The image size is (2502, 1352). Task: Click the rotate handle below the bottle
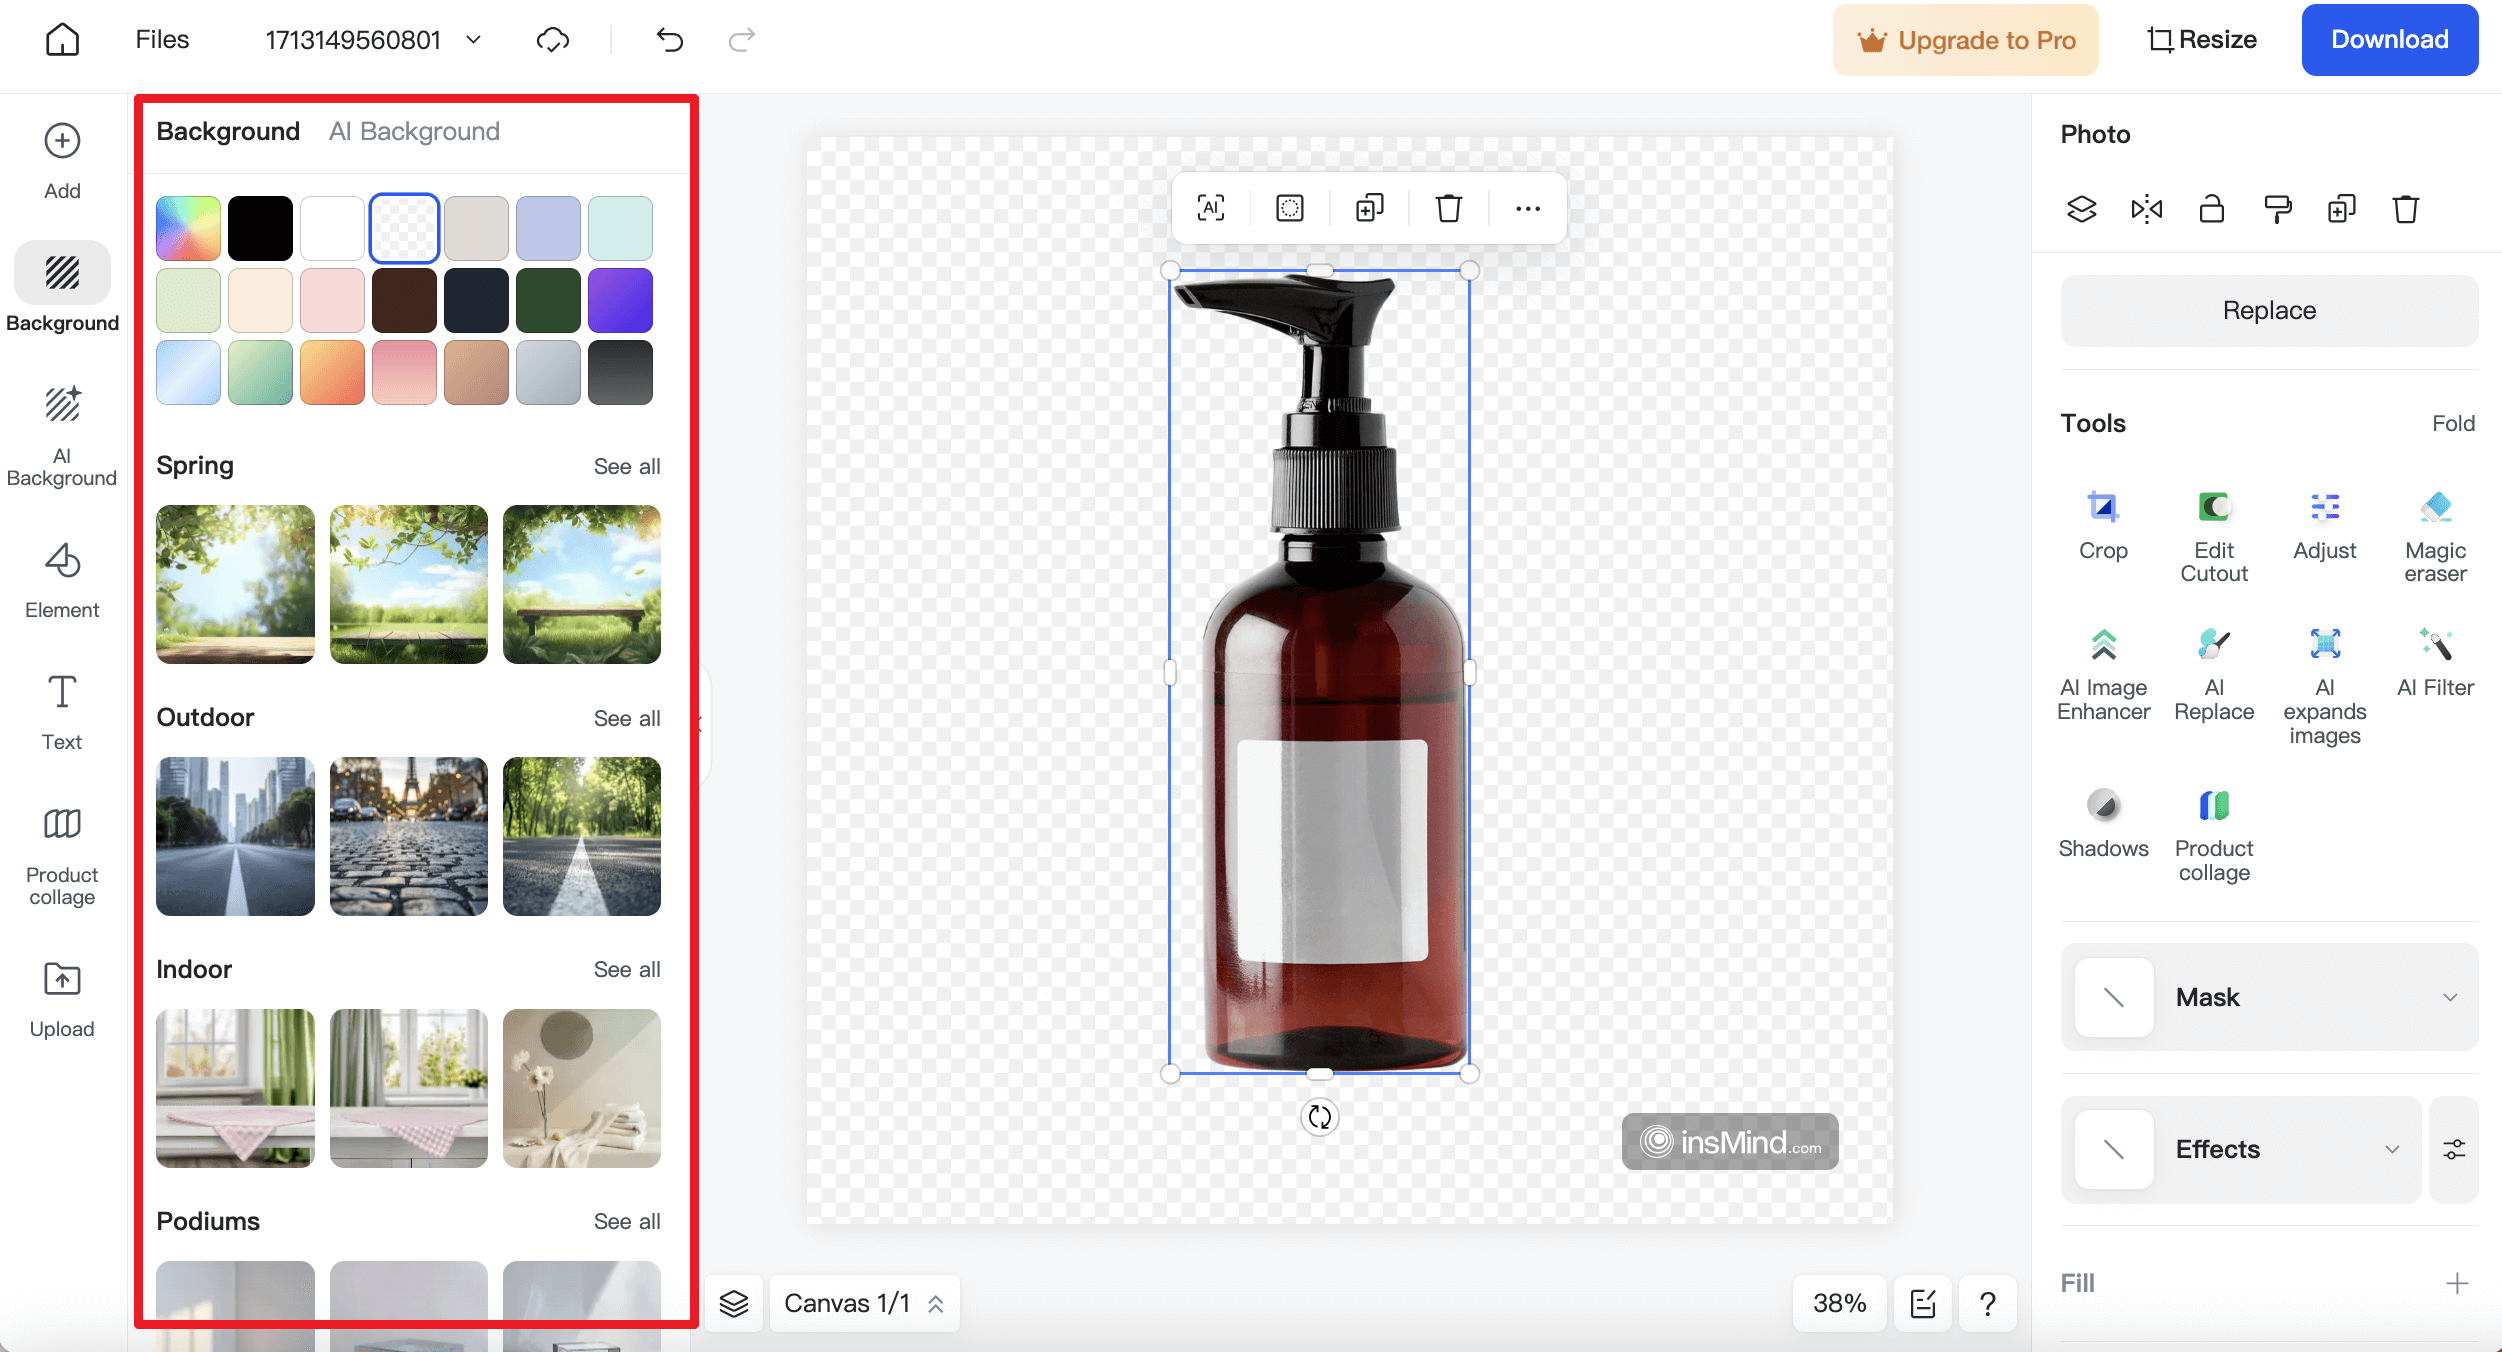click(x=1320, y=1117)
